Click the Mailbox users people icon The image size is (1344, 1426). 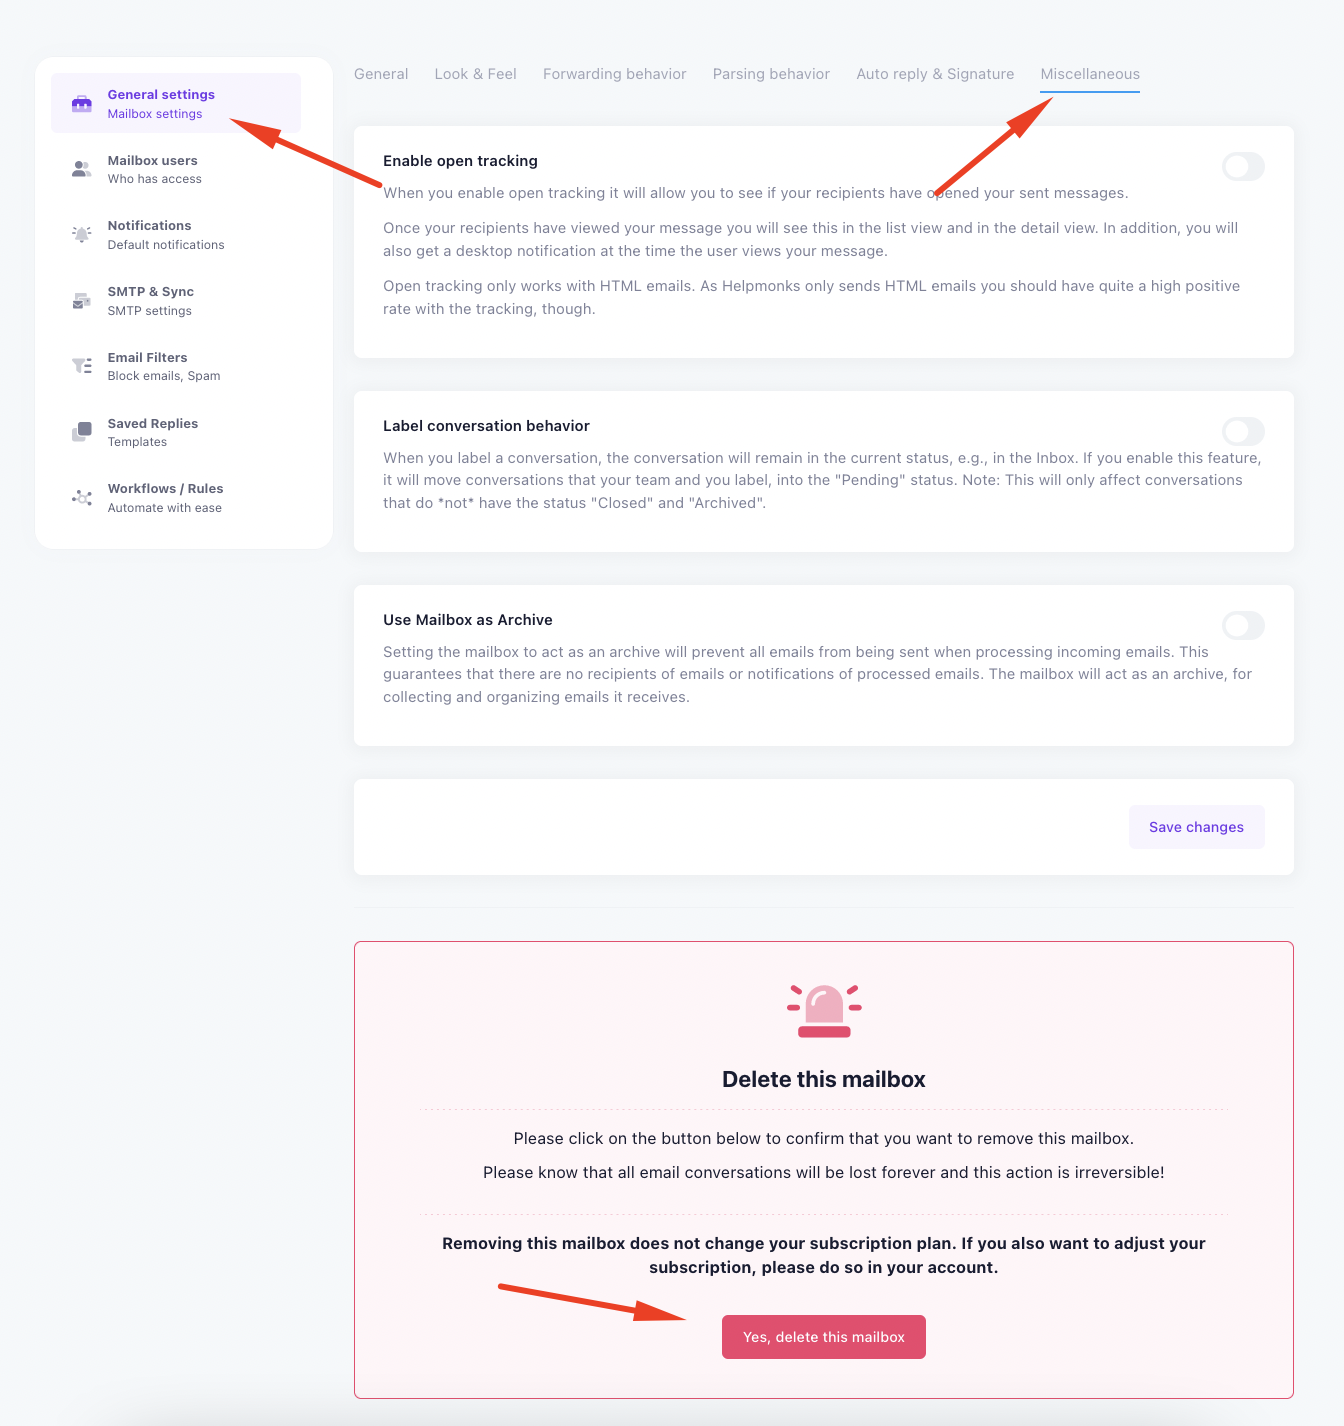tap(82, 169)
